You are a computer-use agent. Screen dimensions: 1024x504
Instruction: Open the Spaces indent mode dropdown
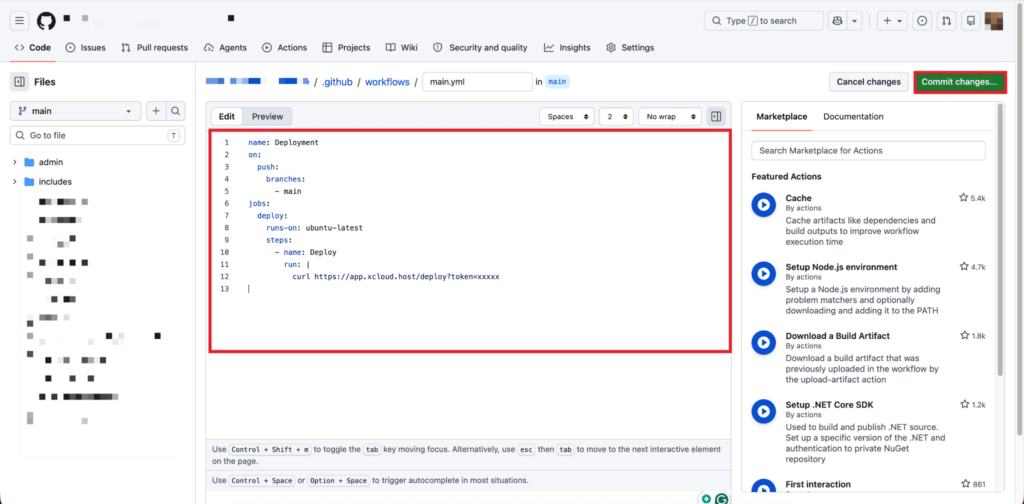click(566, 117)
